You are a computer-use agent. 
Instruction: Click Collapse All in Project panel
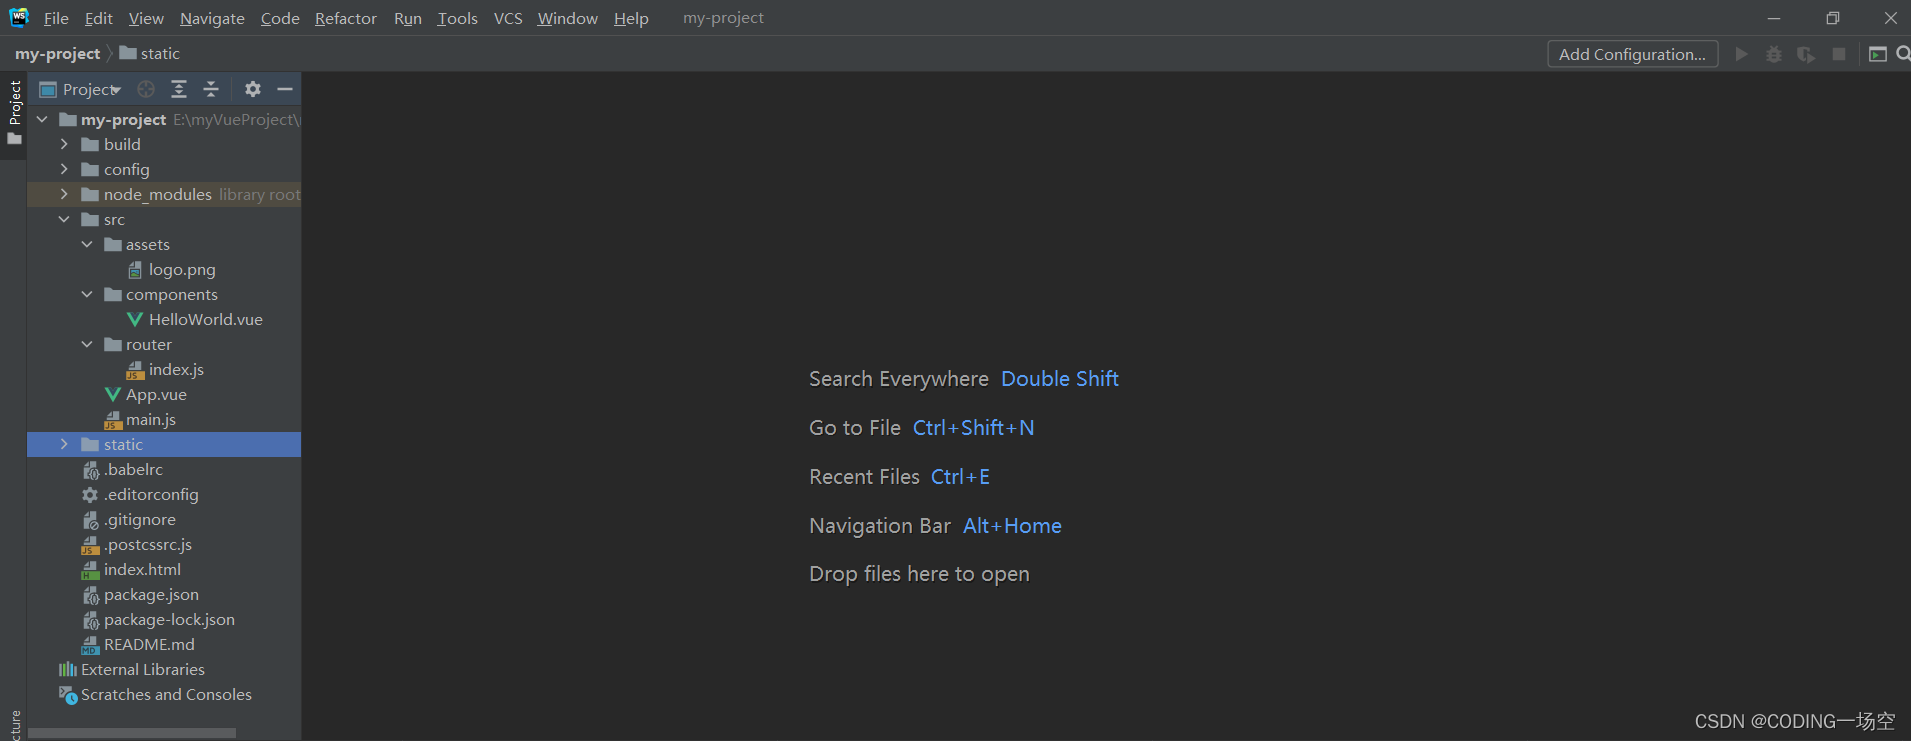click(x=211, y=89)
